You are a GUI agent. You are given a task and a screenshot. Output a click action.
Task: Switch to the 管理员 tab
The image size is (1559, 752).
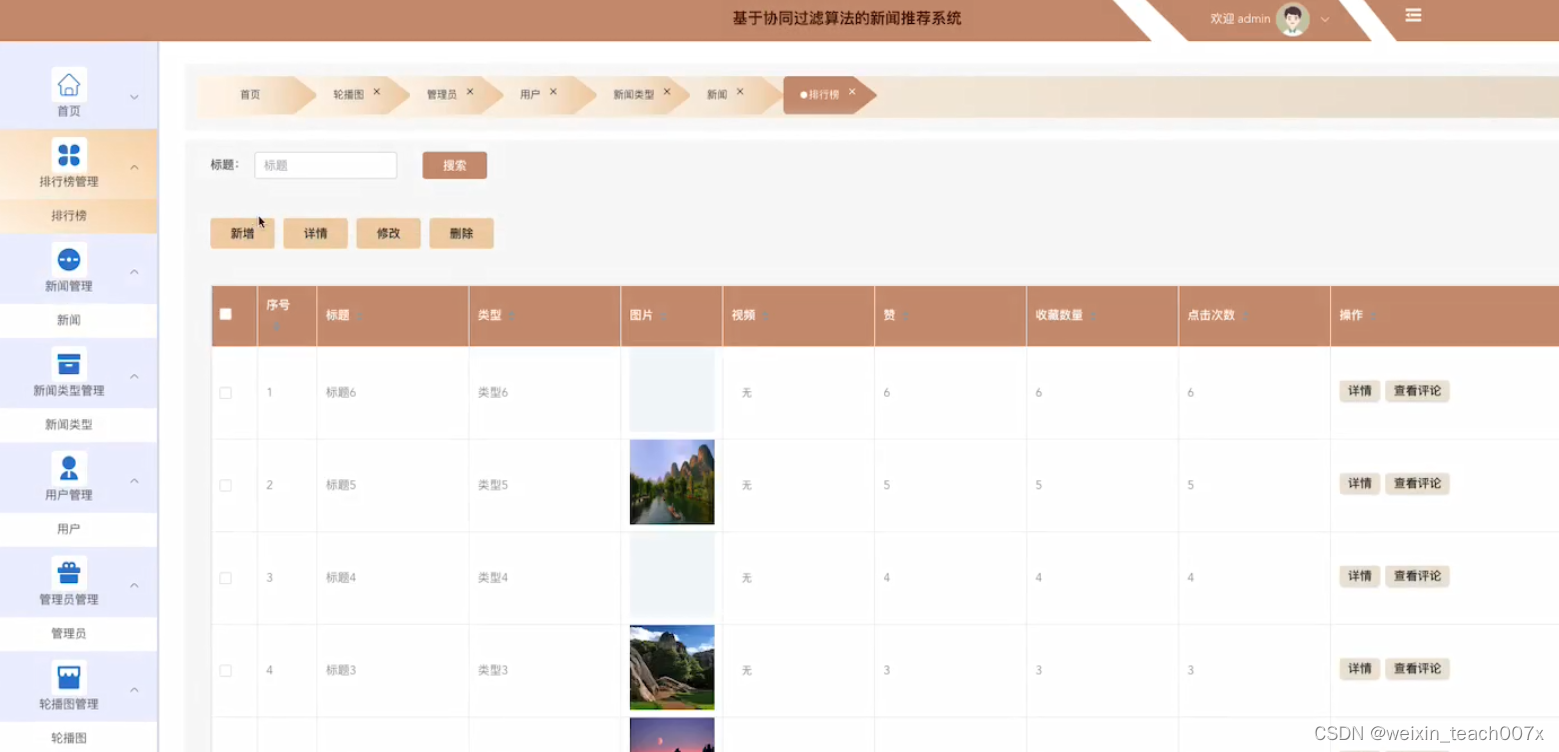pos(442,95)
